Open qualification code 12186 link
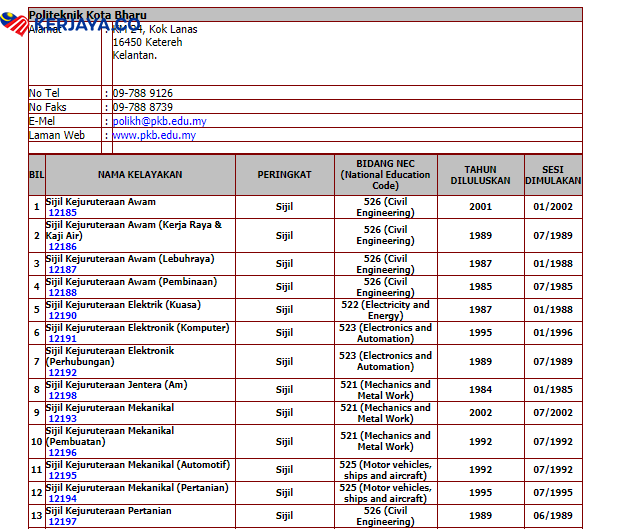This screenshot has width=634, height=529. (63, 246)
